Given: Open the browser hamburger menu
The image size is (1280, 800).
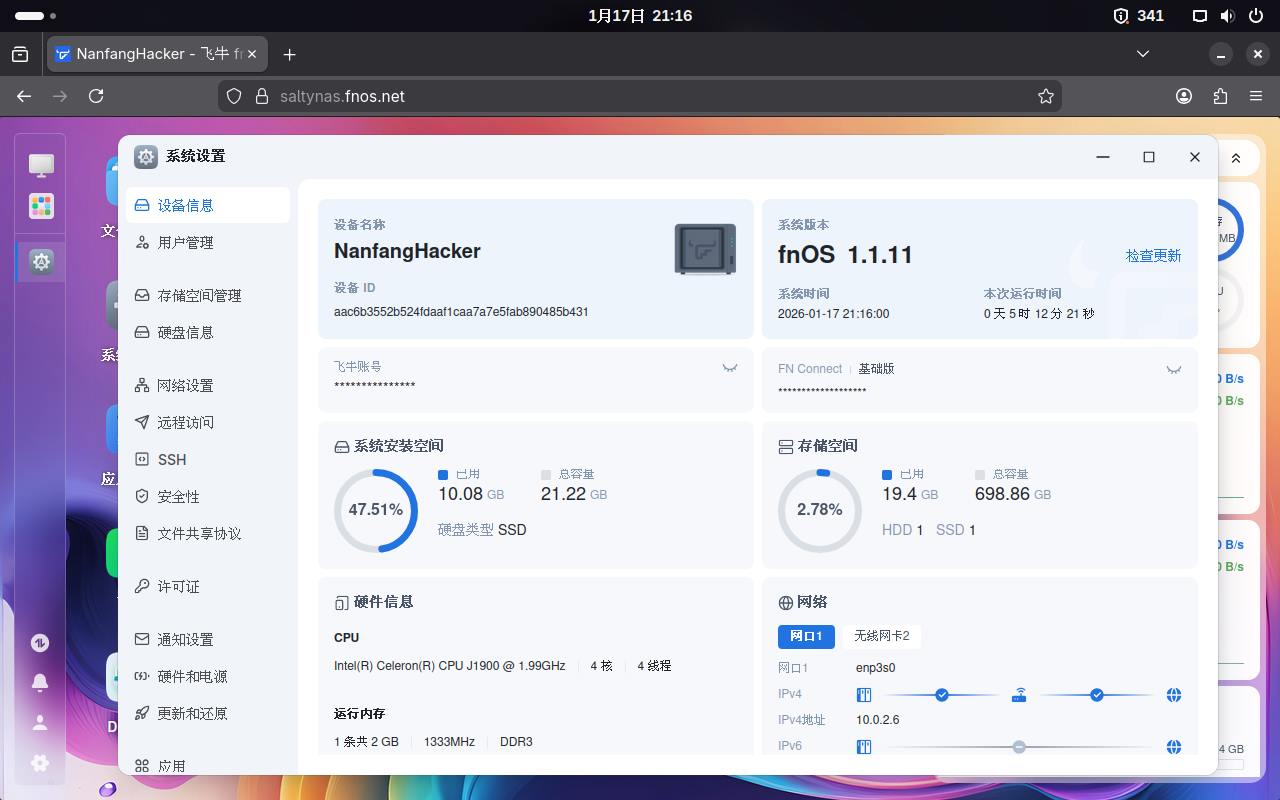Looking at the screenshot, I should tap(1256, 96).
